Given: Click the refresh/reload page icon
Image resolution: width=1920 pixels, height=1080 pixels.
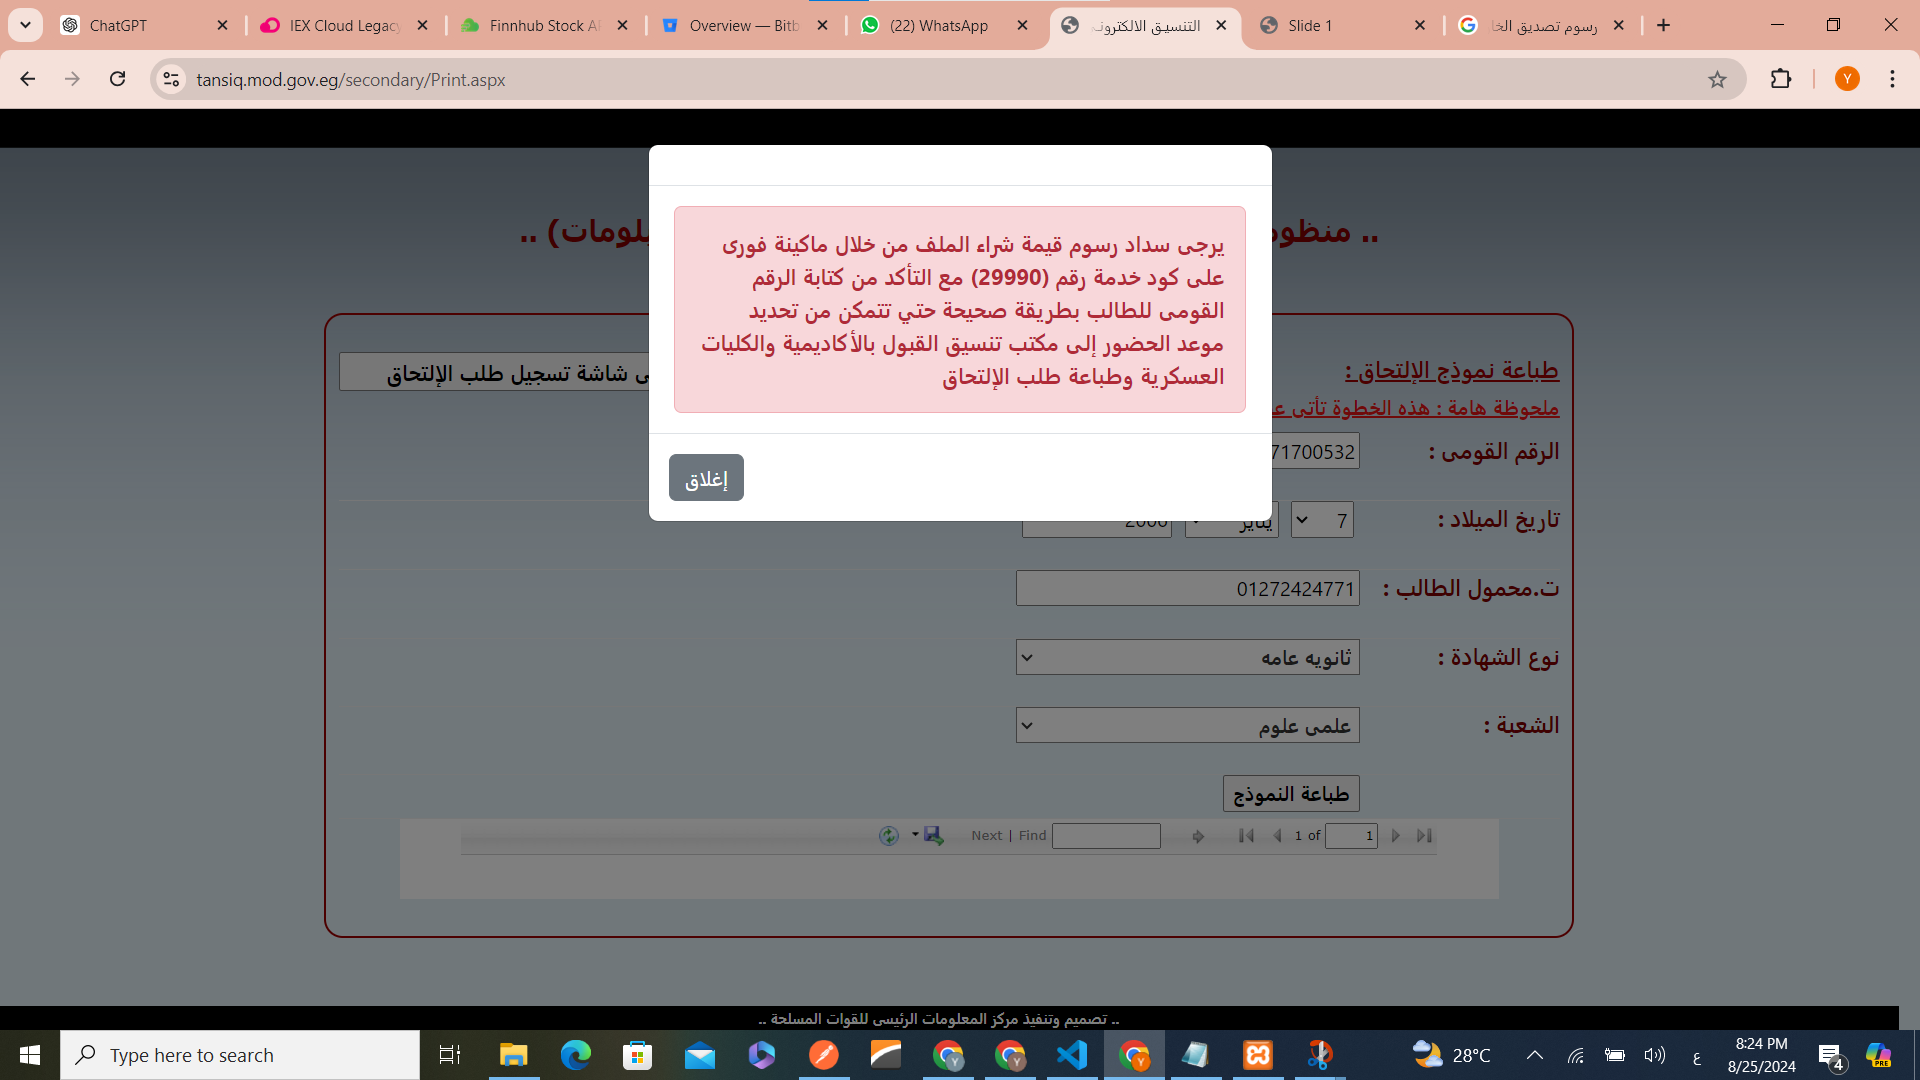Looking at the screenshot, I should coord(117,79).
